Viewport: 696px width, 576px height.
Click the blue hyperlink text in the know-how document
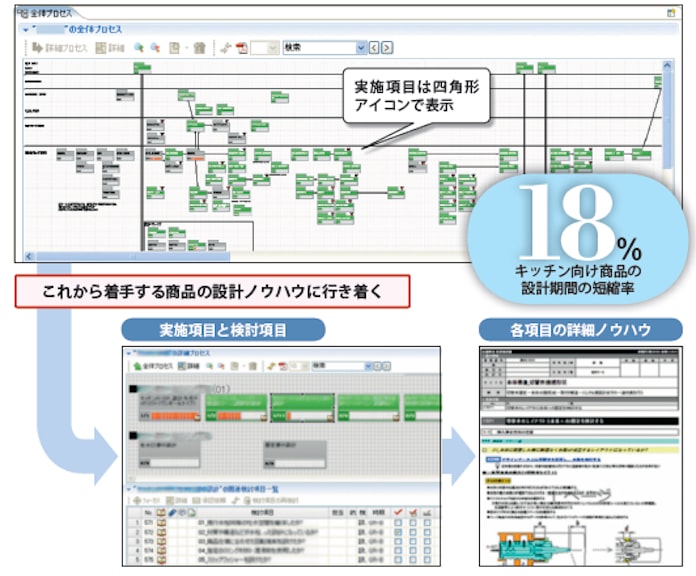tap(550, 460)
